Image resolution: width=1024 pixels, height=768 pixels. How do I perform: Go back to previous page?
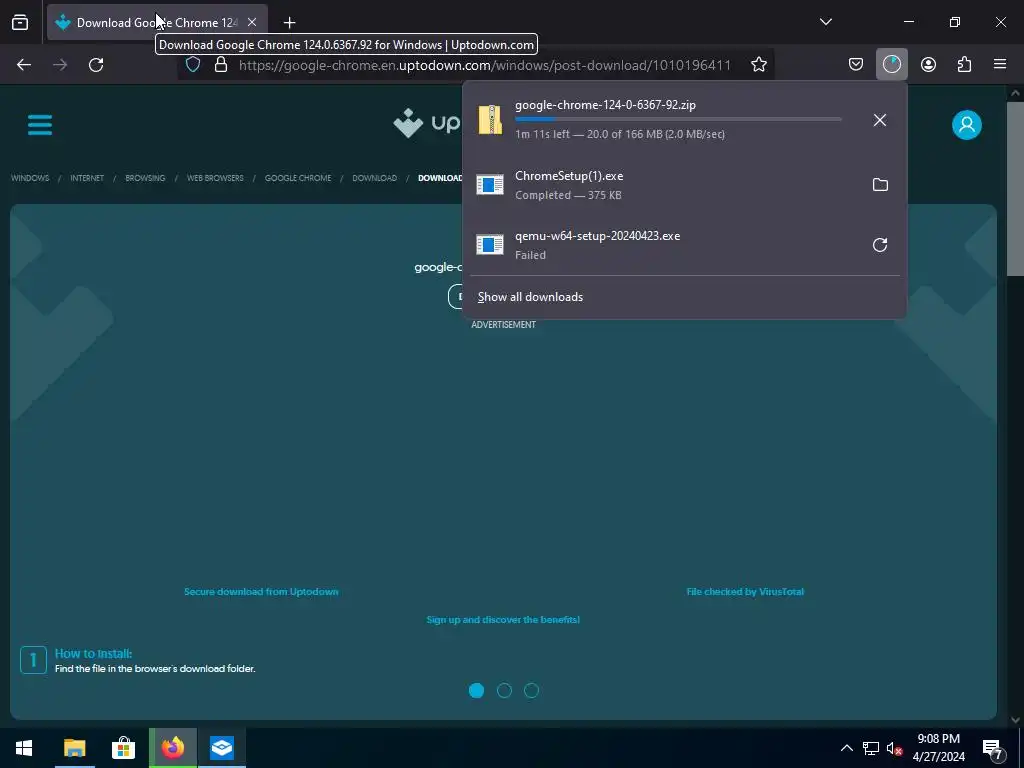[x=24, y=65]
